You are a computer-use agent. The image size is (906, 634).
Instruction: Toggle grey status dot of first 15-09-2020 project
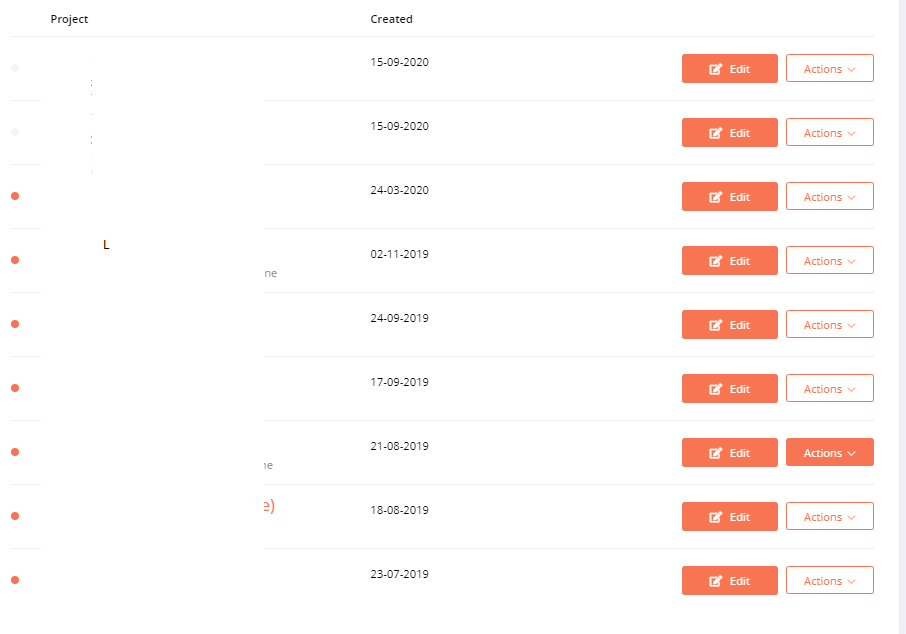point(15,68)
